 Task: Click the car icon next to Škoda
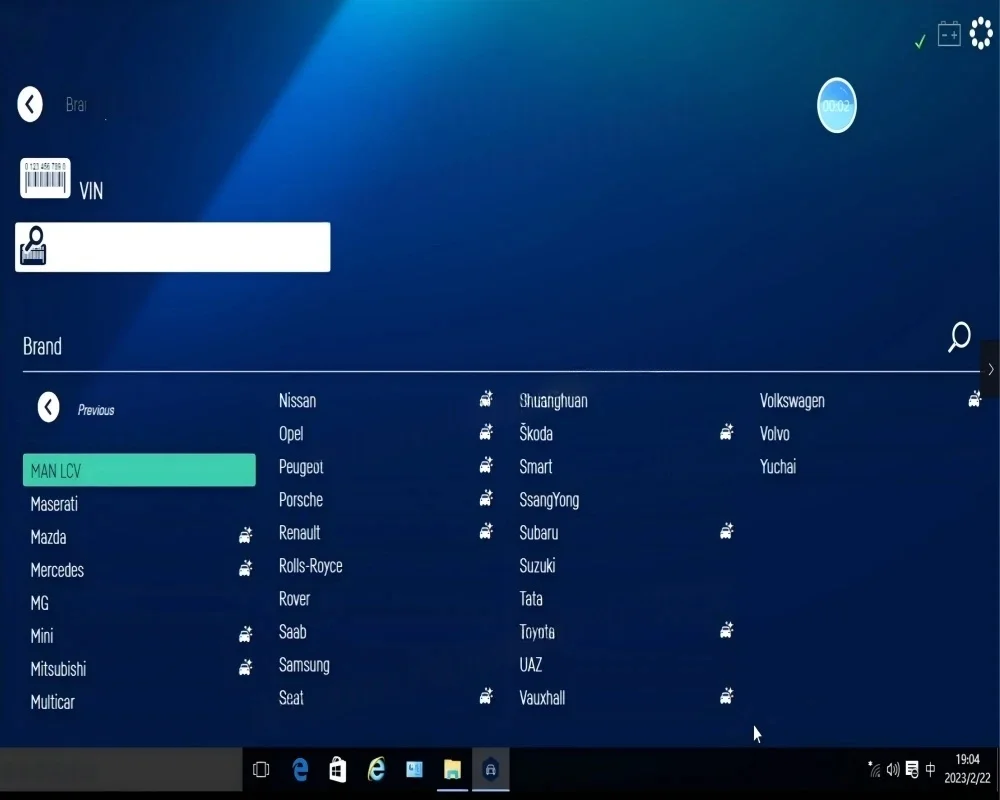click(x=726, y=432)
